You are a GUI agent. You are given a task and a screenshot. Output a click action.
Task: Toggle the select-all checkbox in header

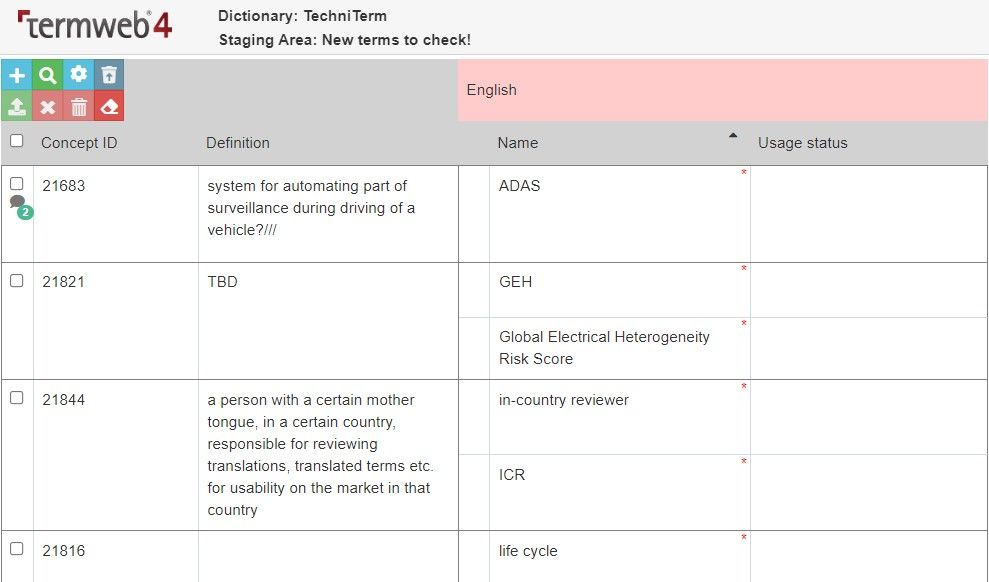coord(17,141)
